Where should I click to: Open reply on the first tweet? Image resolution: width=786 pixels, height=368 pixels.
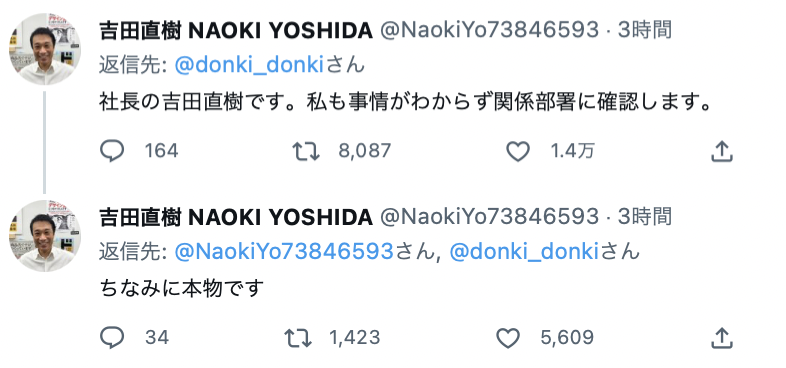[112, 150]
